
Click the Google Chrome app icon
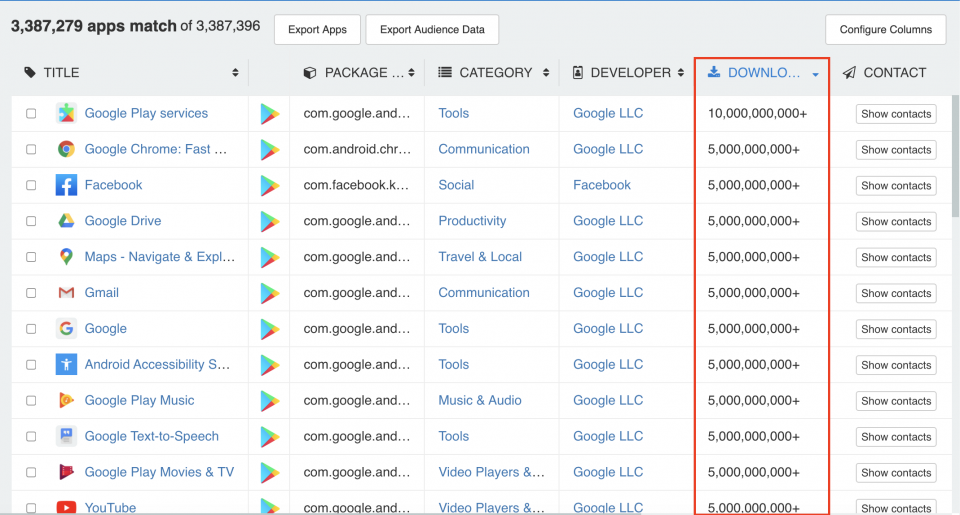click(66, 149)
